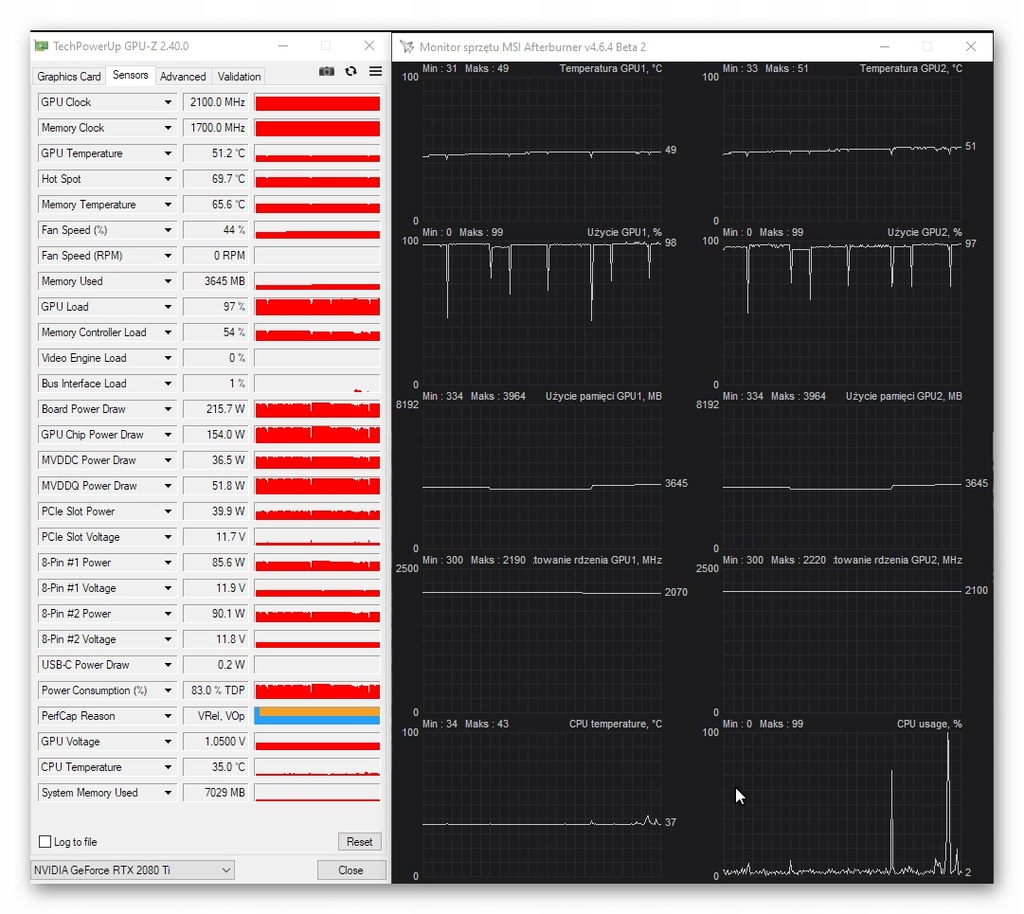
Task: Open the Memory Controller Load dropdown
Action: pos(168,332)
